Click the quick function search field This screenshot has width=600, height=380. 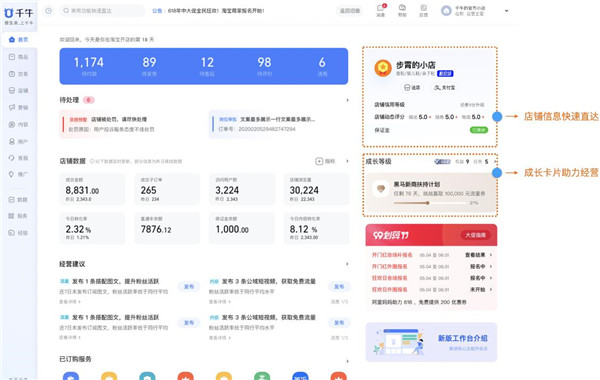[x=103, y=11]
